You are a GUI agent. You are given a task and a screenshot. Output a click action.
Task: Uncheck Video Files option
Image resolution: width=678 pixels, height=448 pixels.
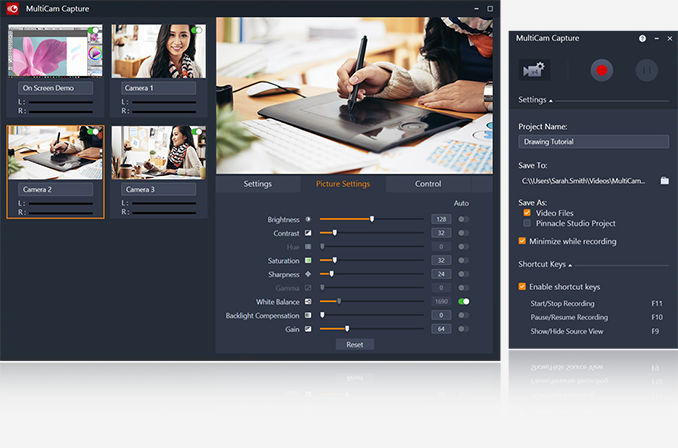click(x=527, y=212)
